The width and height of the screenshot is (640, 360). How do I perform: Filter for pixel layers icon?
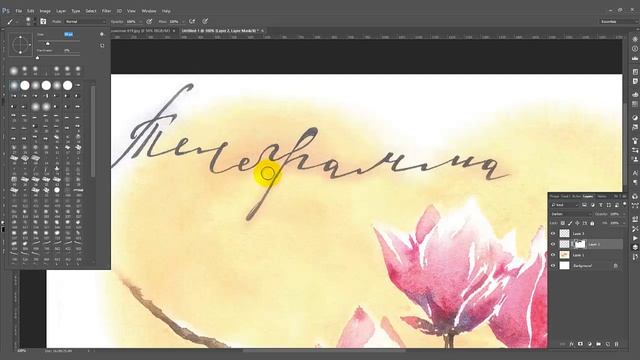(x=584, y=205)
